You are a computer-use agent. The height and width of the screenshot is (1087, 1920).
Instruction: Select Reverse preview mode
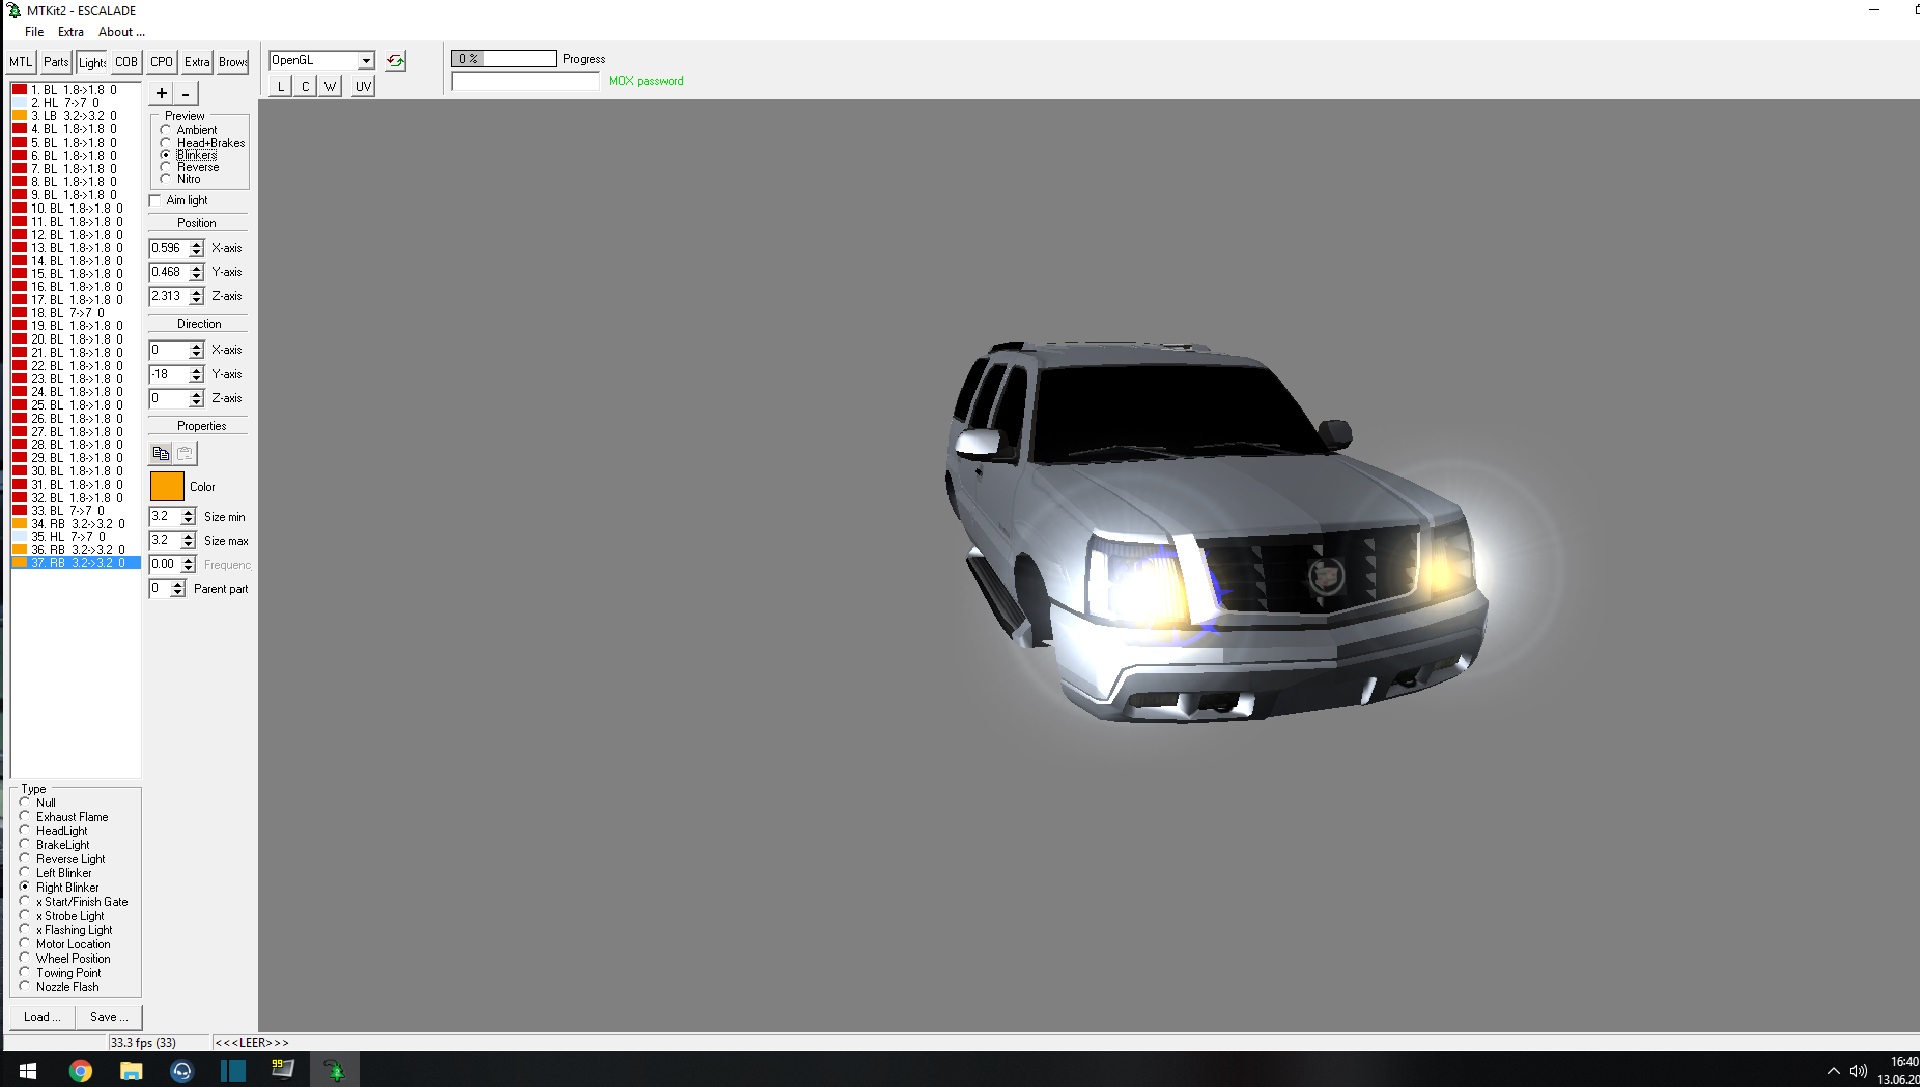click(166, 167)
